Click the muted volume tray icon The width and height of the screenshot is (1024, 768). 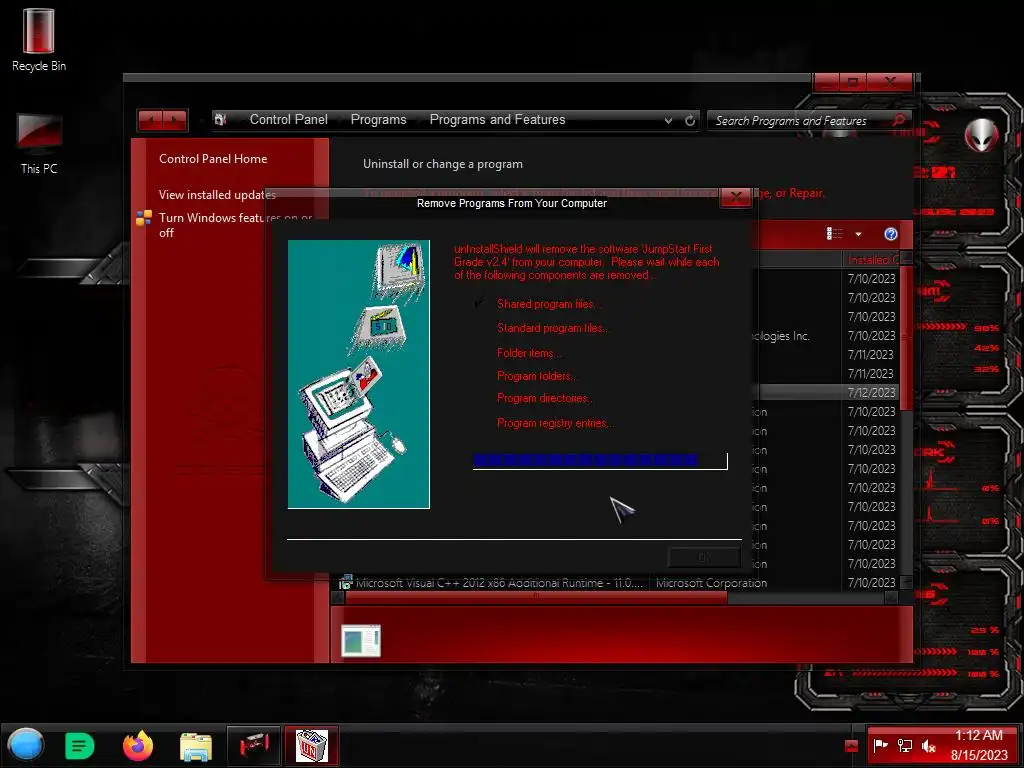928,745
